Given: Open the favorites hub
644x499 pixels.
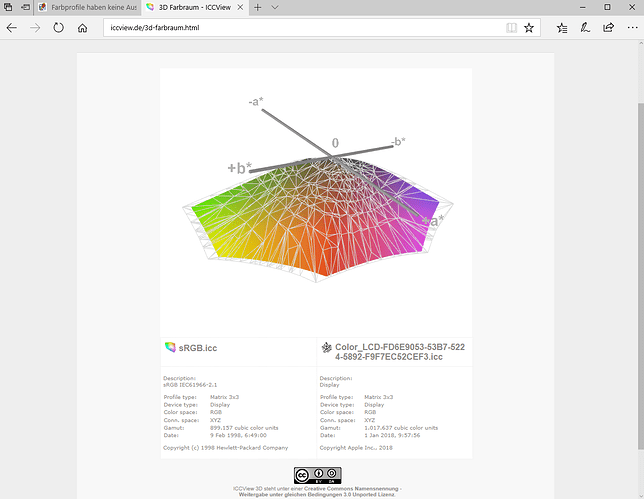Looking at the screenshot, I should pos(562,28).
